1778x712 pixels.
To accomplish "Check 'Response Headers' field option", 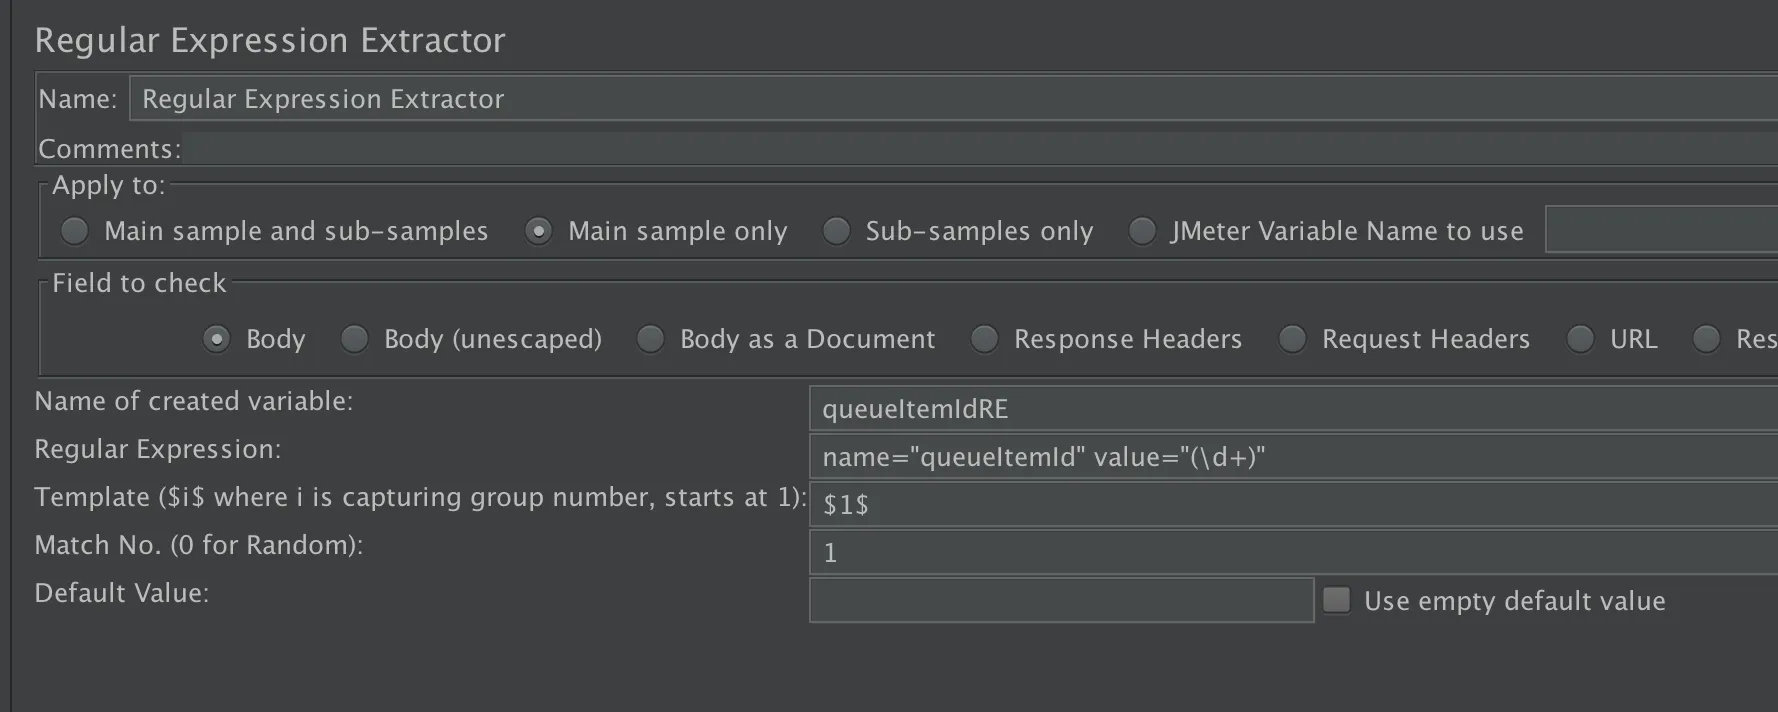I will click(984, 339).
